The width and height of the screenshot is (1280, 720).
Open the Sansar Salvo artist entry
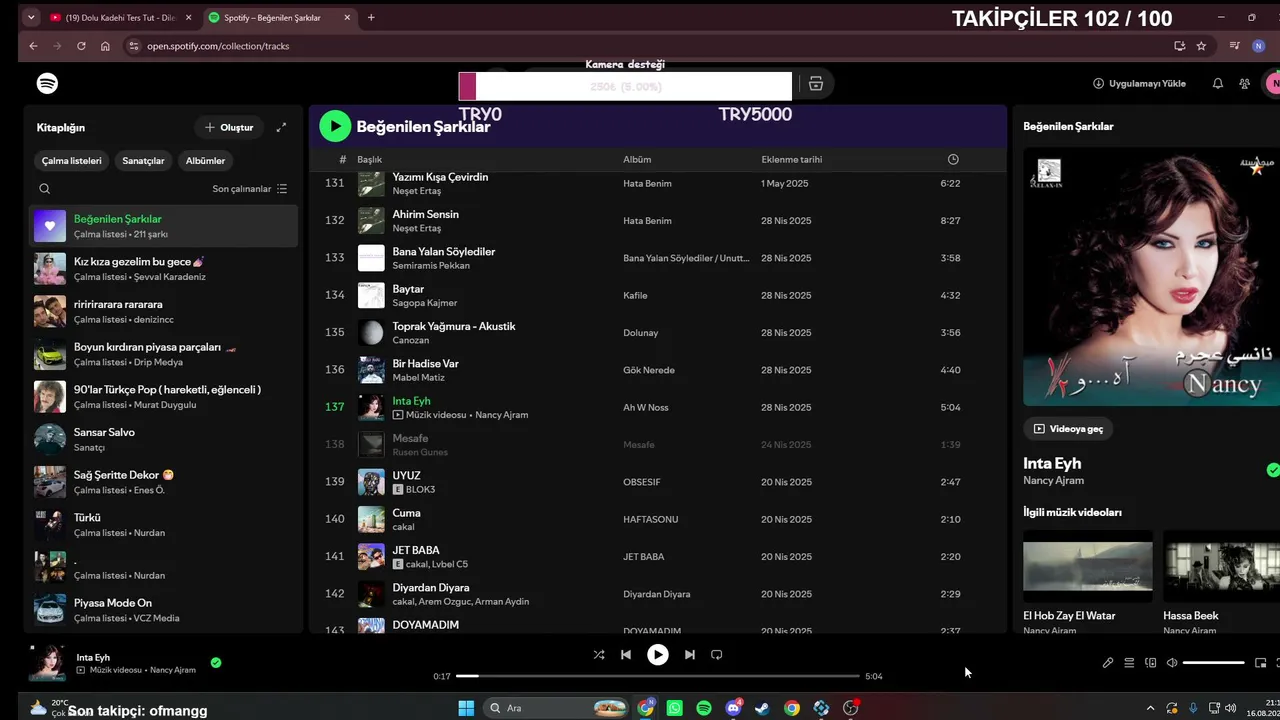click(x=163, y=439)
